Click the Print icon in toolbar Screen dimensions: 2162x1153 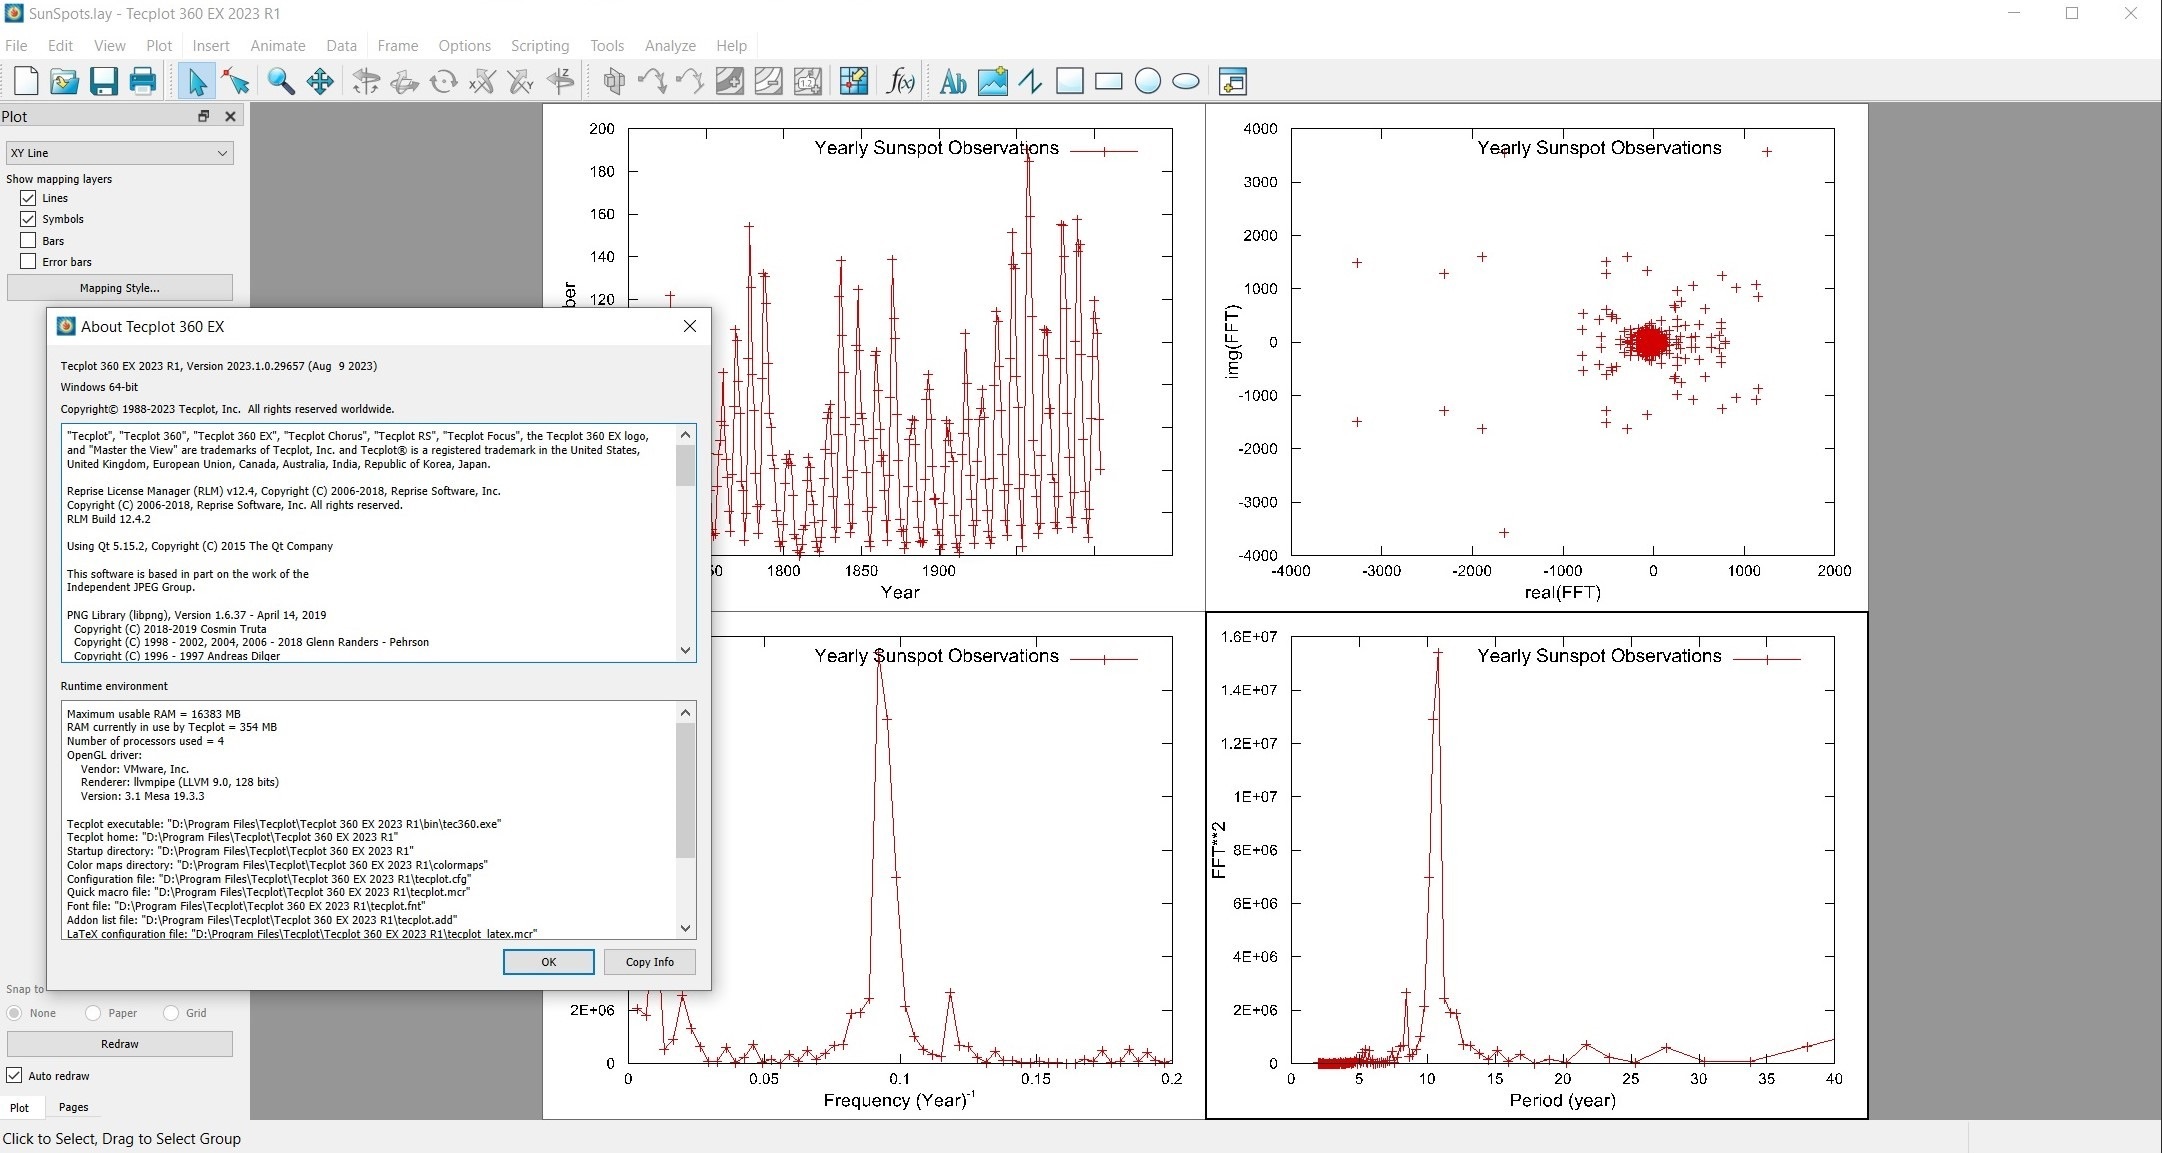pyautogui.click(x=142, y=81)
